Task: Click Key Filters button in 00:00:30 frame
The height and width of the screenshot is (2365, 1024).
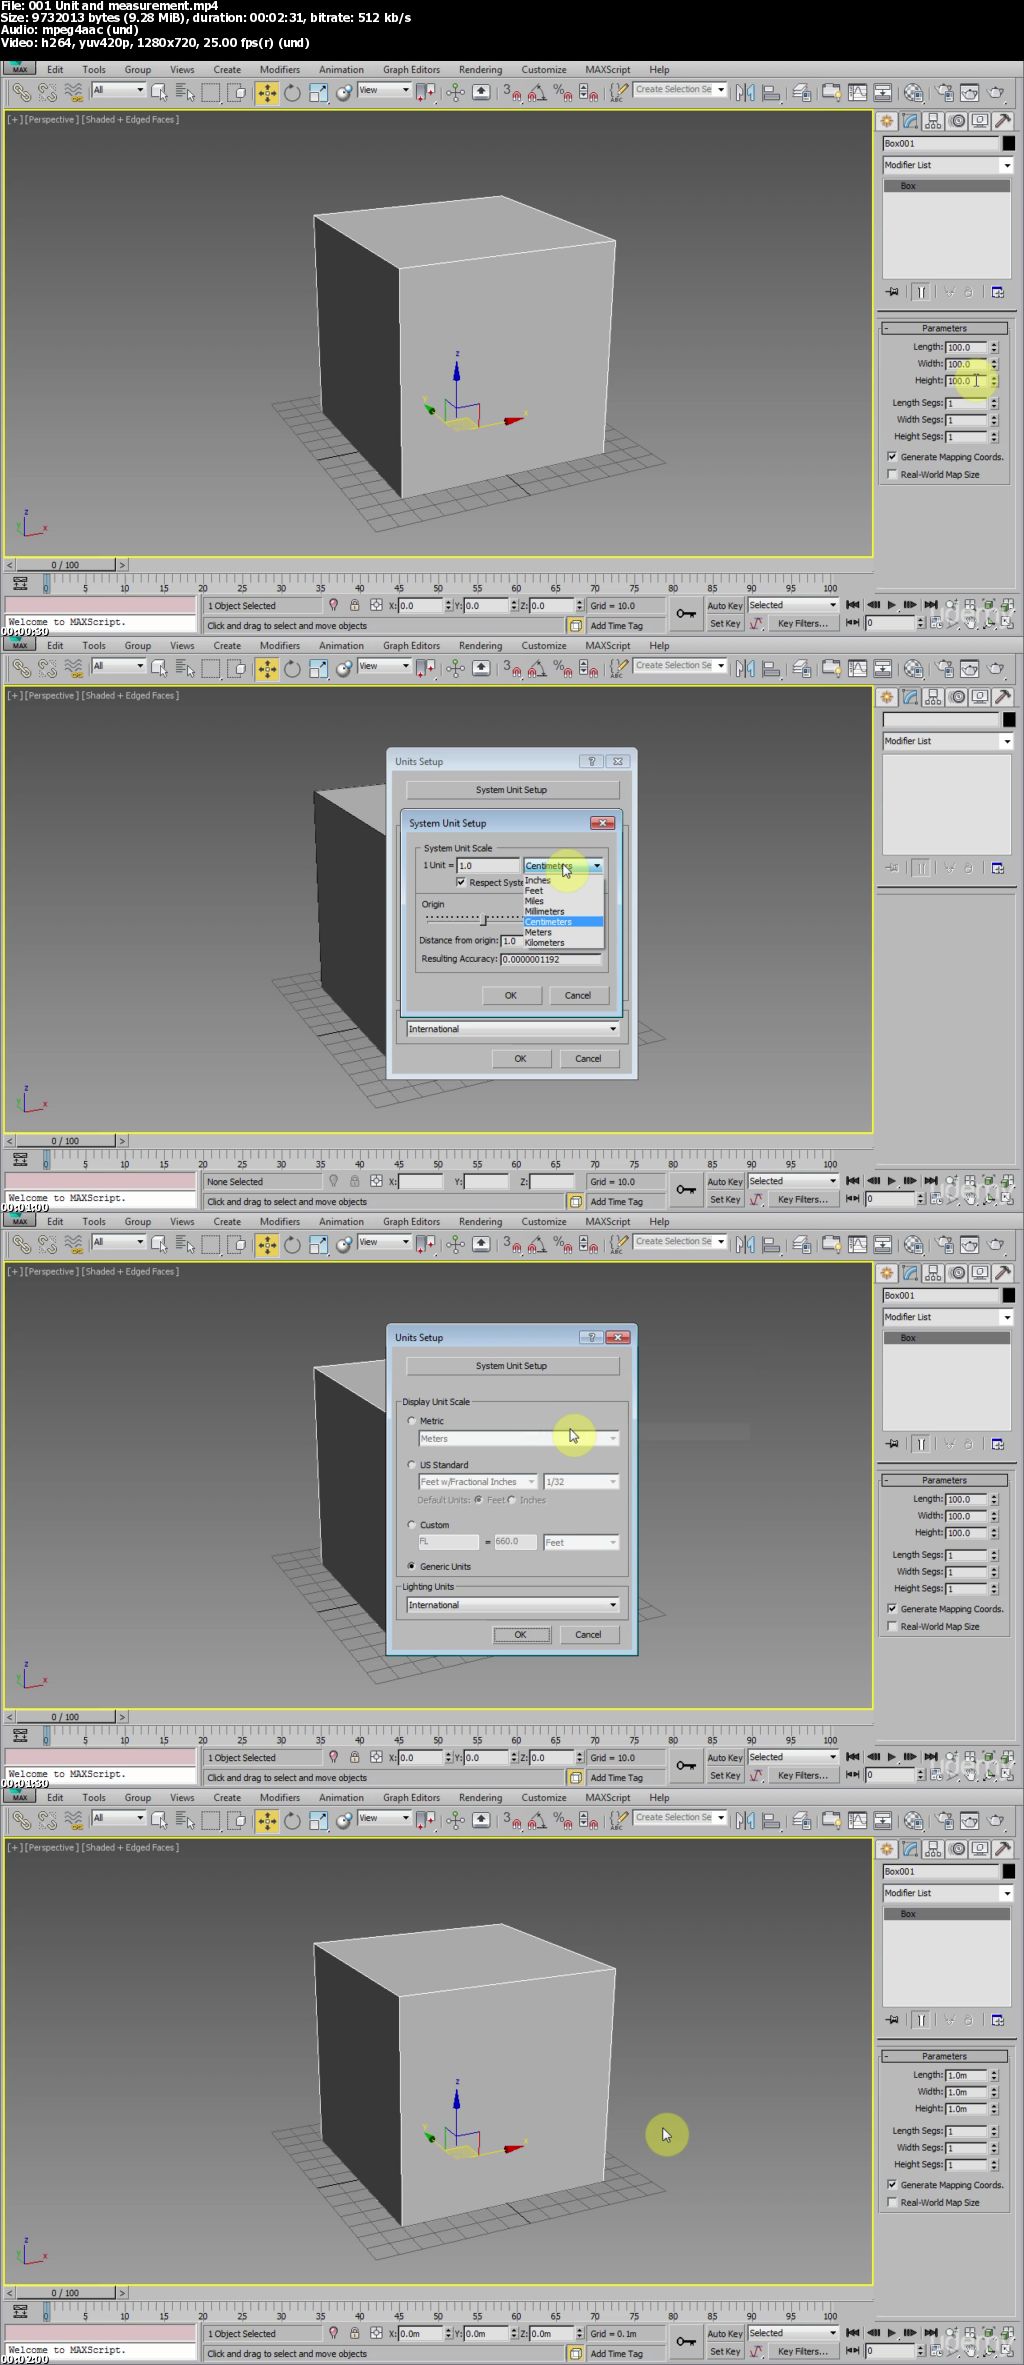Action: click(803, 623)
